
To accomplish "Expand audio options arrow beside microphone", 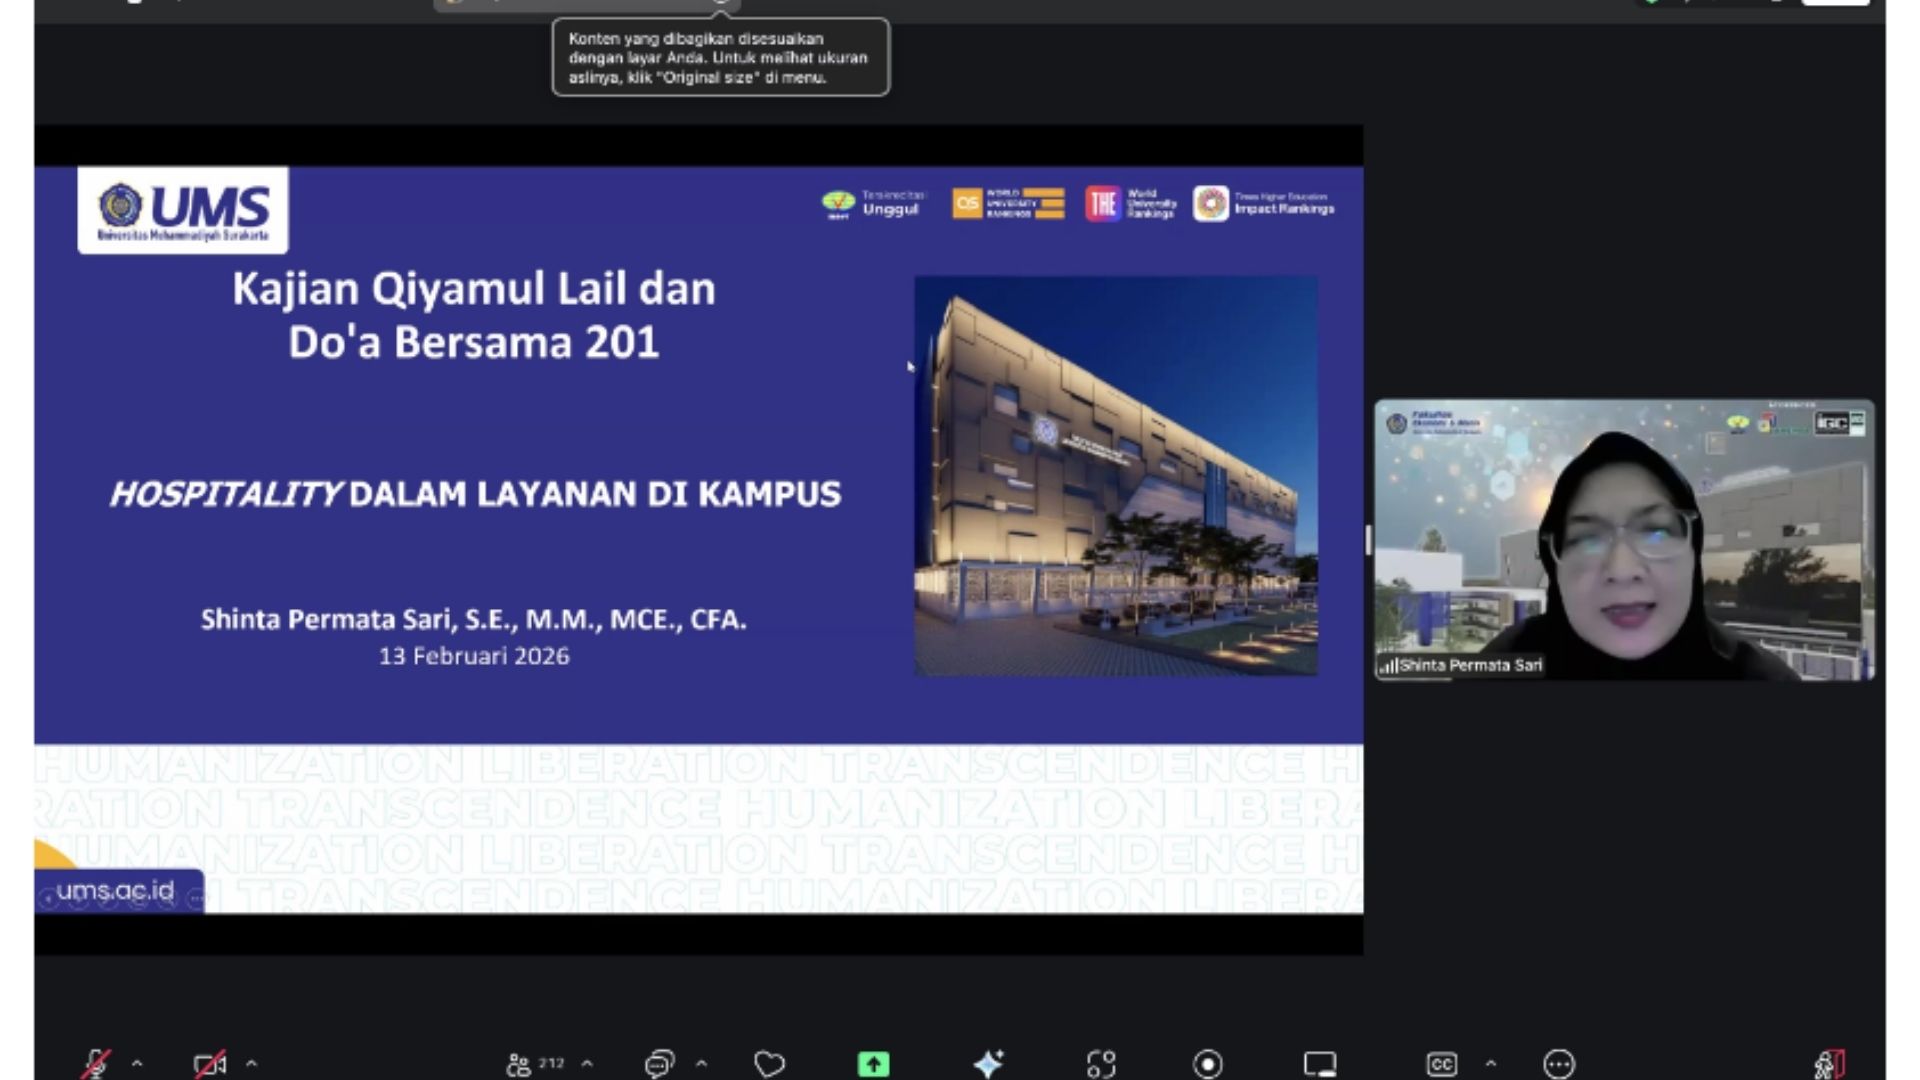I will click(x=137, y=1064).
